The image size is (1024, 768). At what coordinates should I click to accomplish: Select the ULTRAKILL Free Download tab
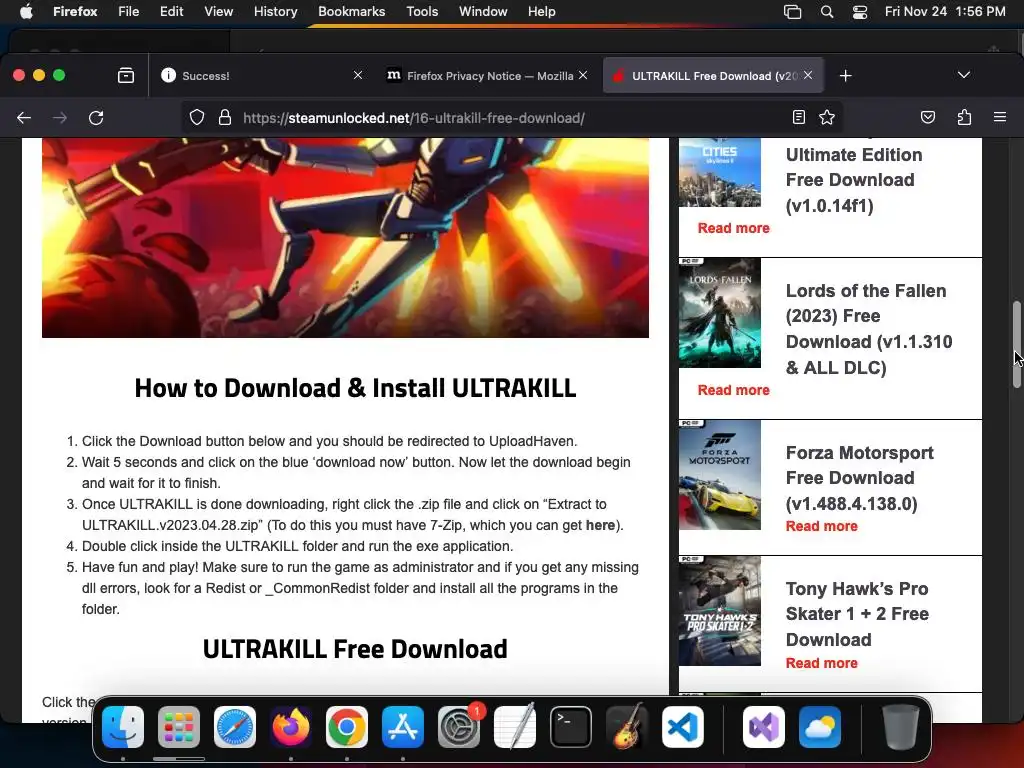click(x=712, y=76)
